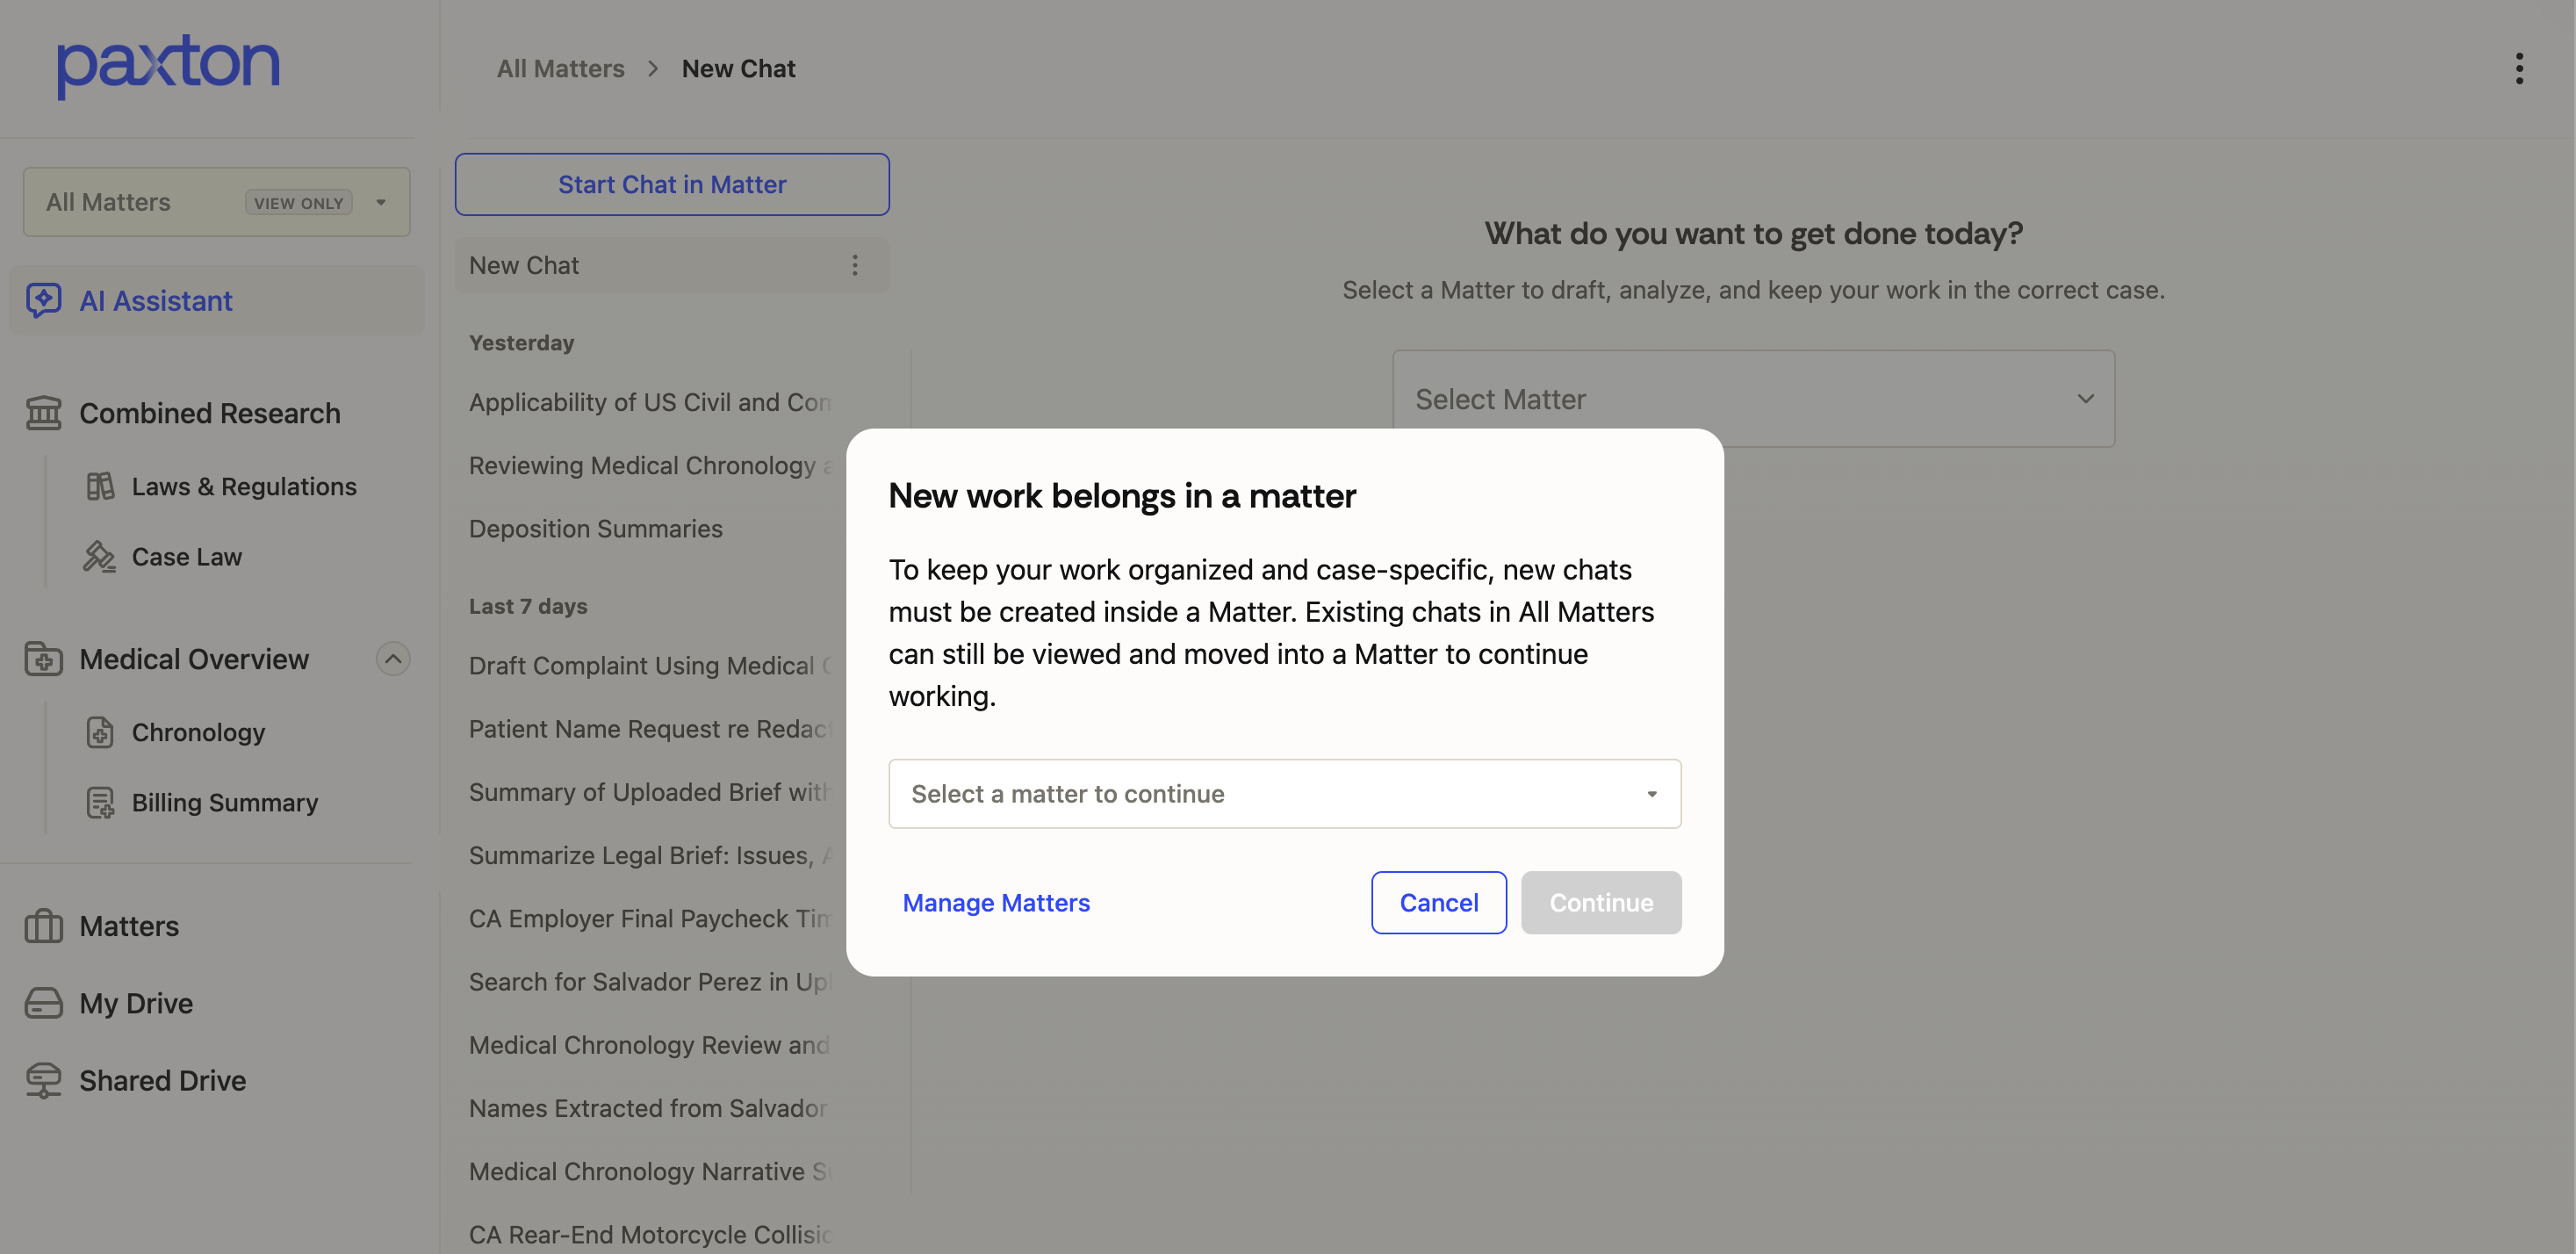Screen dimensions: 2576x1254
Task: Click the Shared Drive network icon
Action: coord(43,1080)
